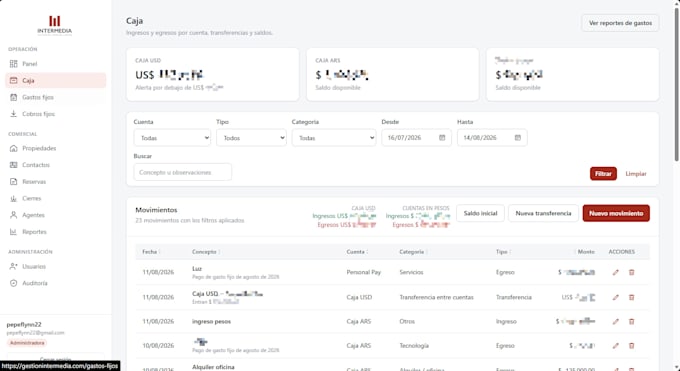Go to Panel menu item
680x371 pixels.
click(56, 64)
